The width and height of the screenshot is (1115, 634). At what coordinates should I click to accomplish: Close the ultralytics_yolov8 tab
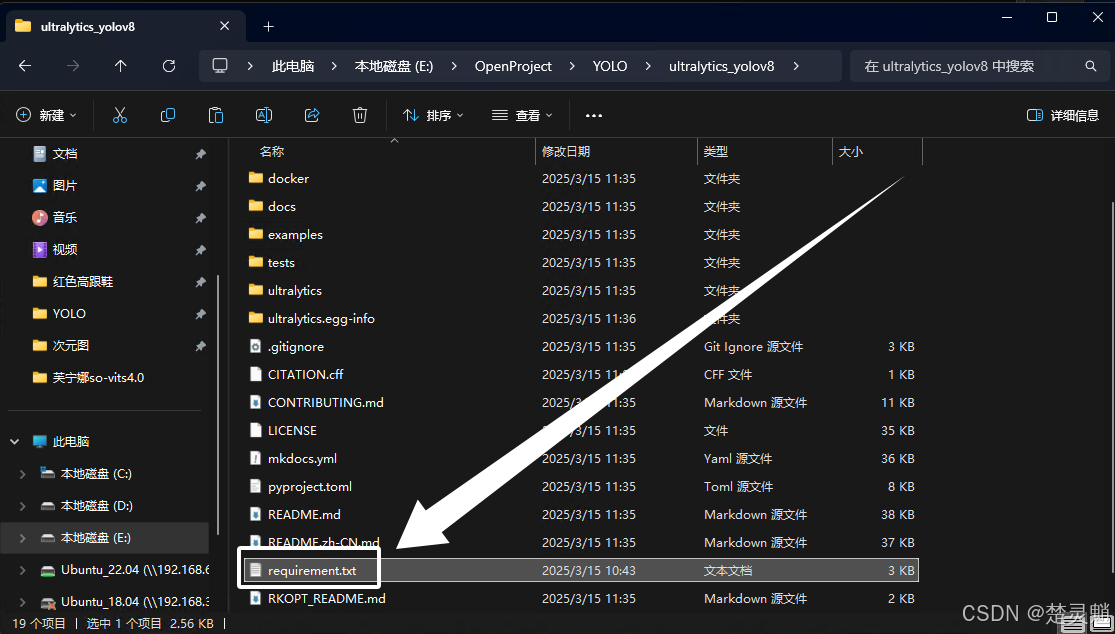[225, 26]
